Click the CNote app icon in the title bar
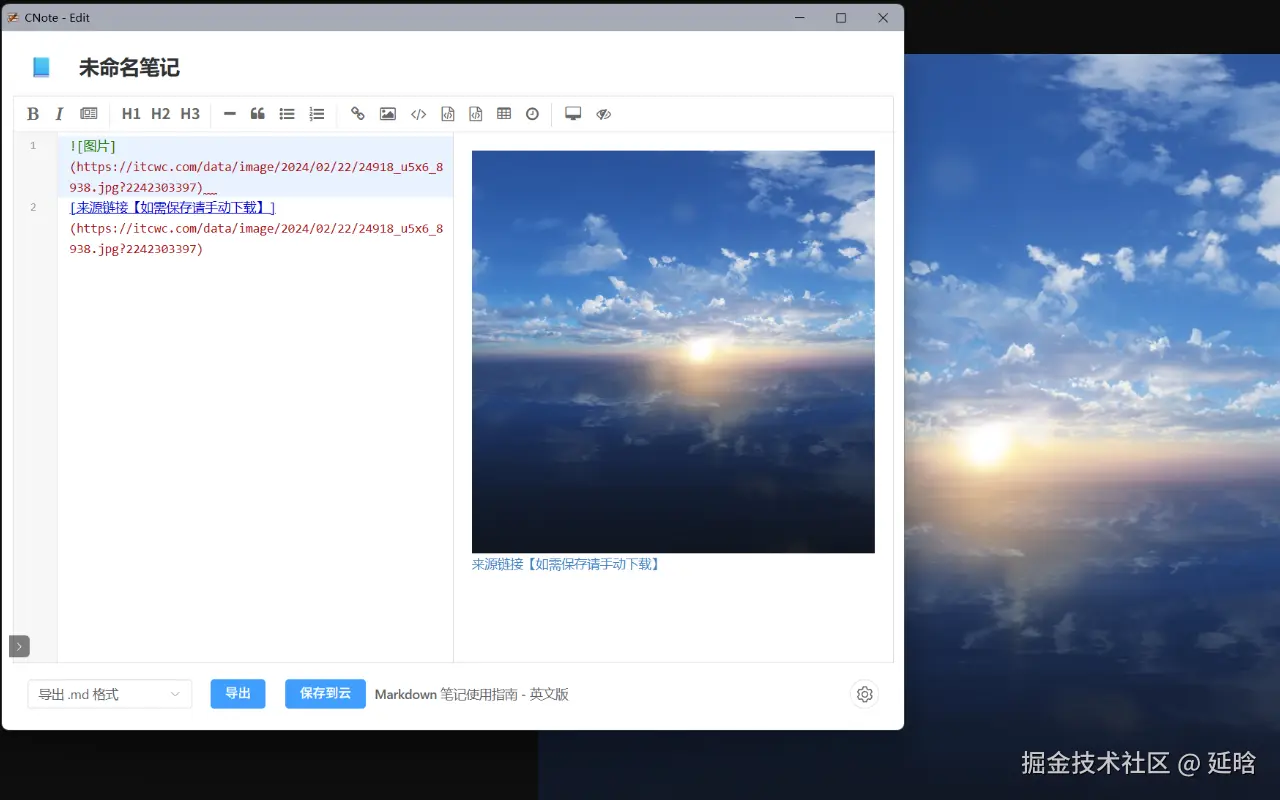This screenshot has height=800, width=1280. click(x=13, y=18)
